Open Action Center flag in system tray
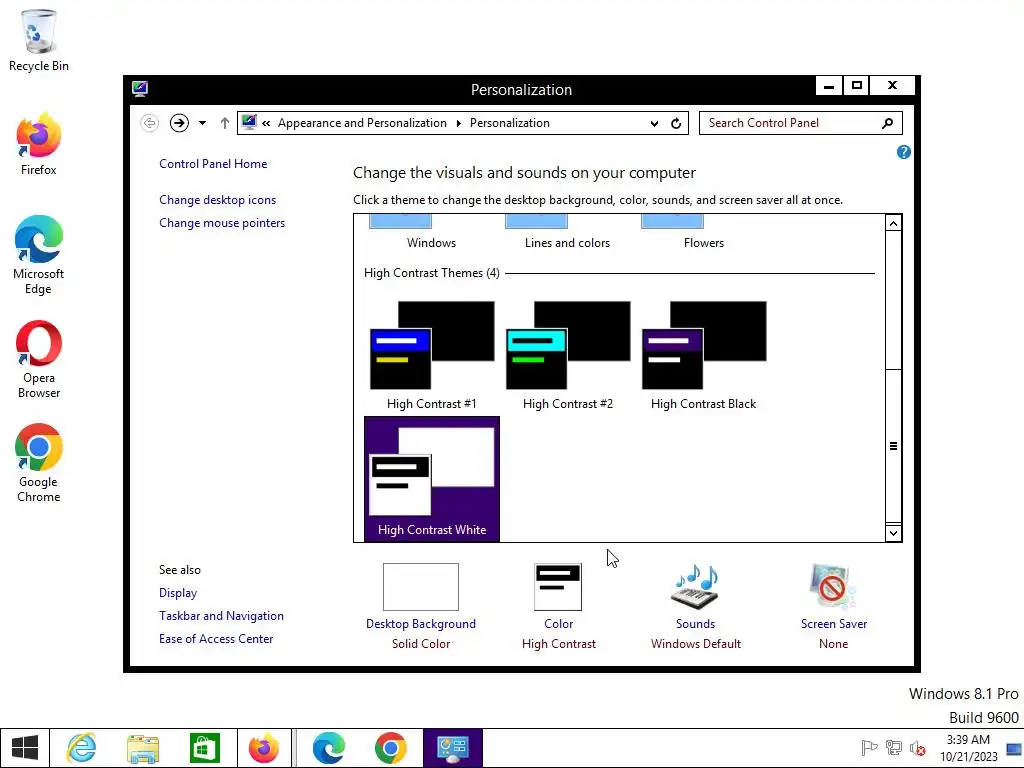Image resolution: width=1024 pixels, height=768 pixels. coord(869,748)
